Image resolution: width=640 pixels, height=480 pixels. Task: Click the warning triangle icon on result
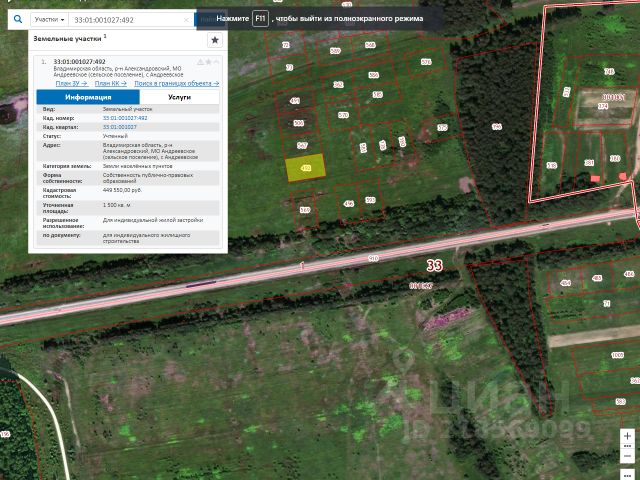click(x=200, y=62)
